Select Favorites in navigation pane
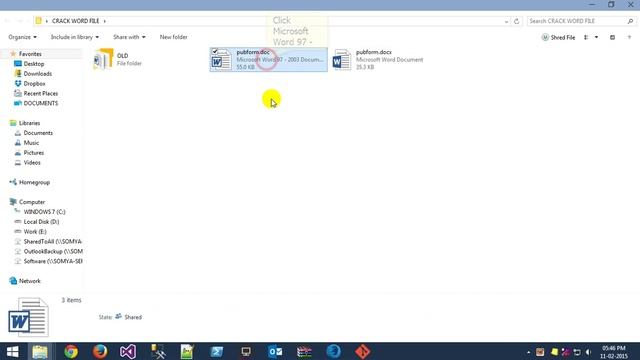Viewport: 640px width, 360px height. [x=30, y=54]
